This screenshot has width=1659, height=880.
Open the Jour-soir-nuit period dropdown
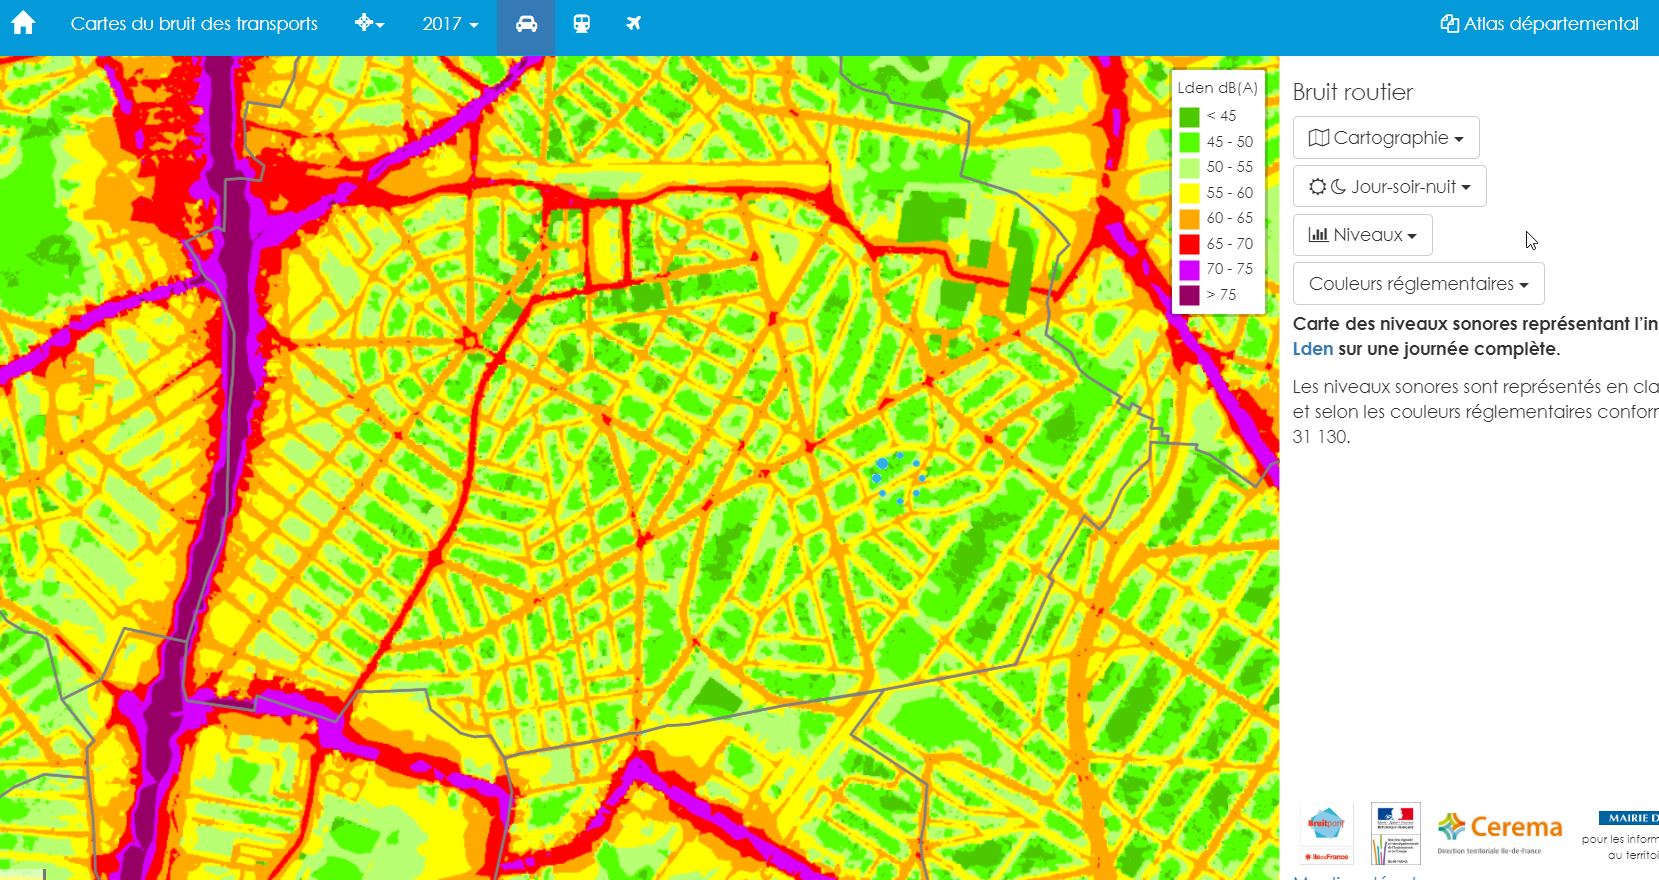[x=1389, y=187]
